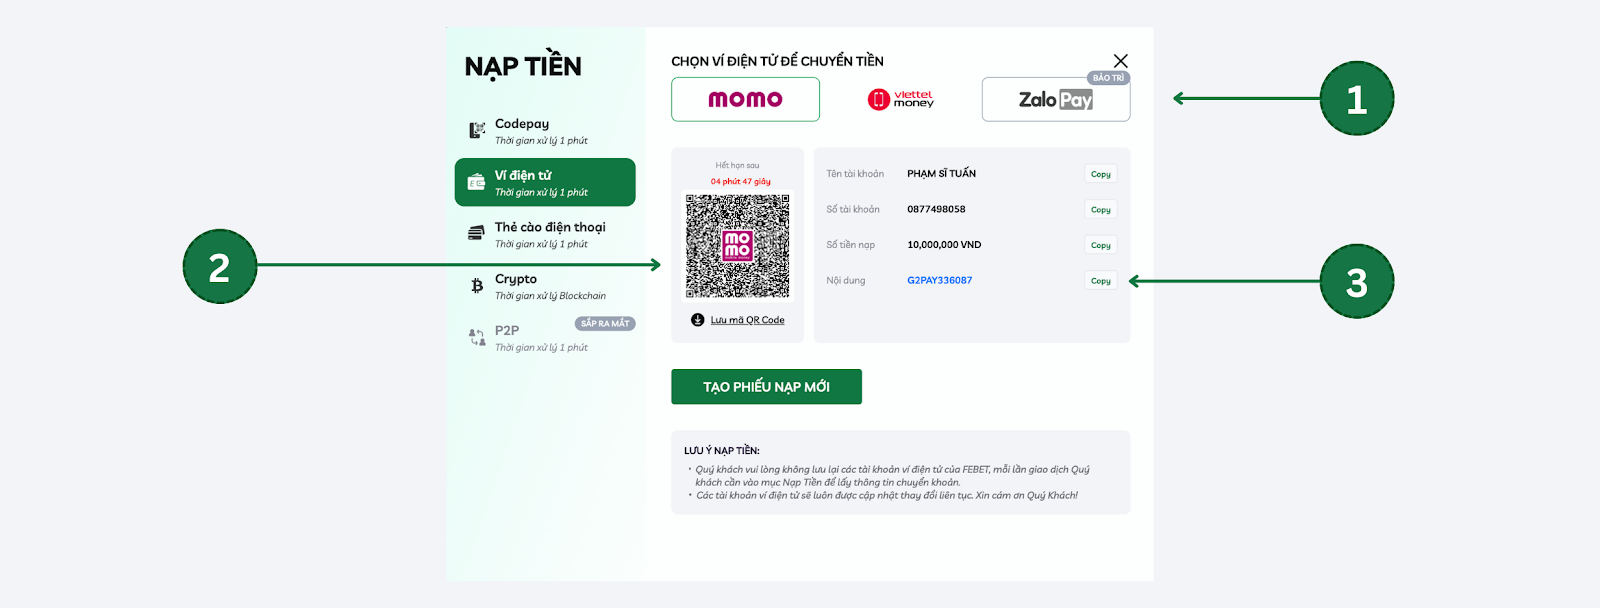Copy the account name PHẠM SĨ TUẤN
This screenshot has height=608, width=1600.
click(1101, 174)
